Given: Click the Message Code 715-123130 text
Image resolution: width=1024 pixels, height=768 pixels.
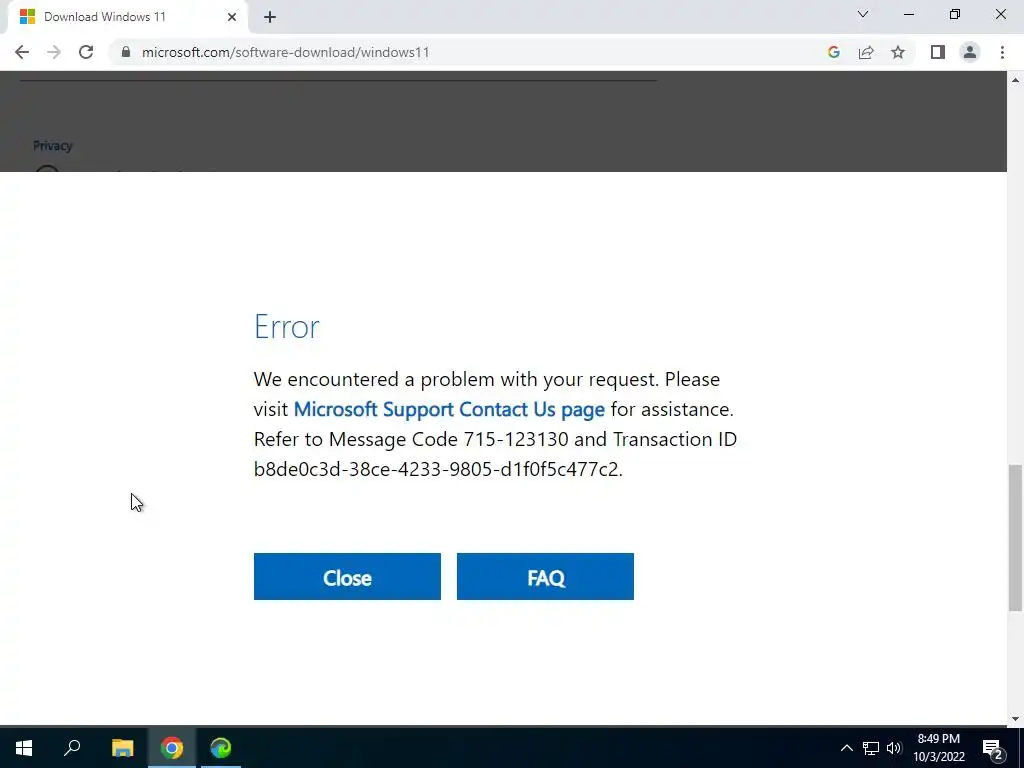Looking at the screenshot, I should click(x=449, y=440).
